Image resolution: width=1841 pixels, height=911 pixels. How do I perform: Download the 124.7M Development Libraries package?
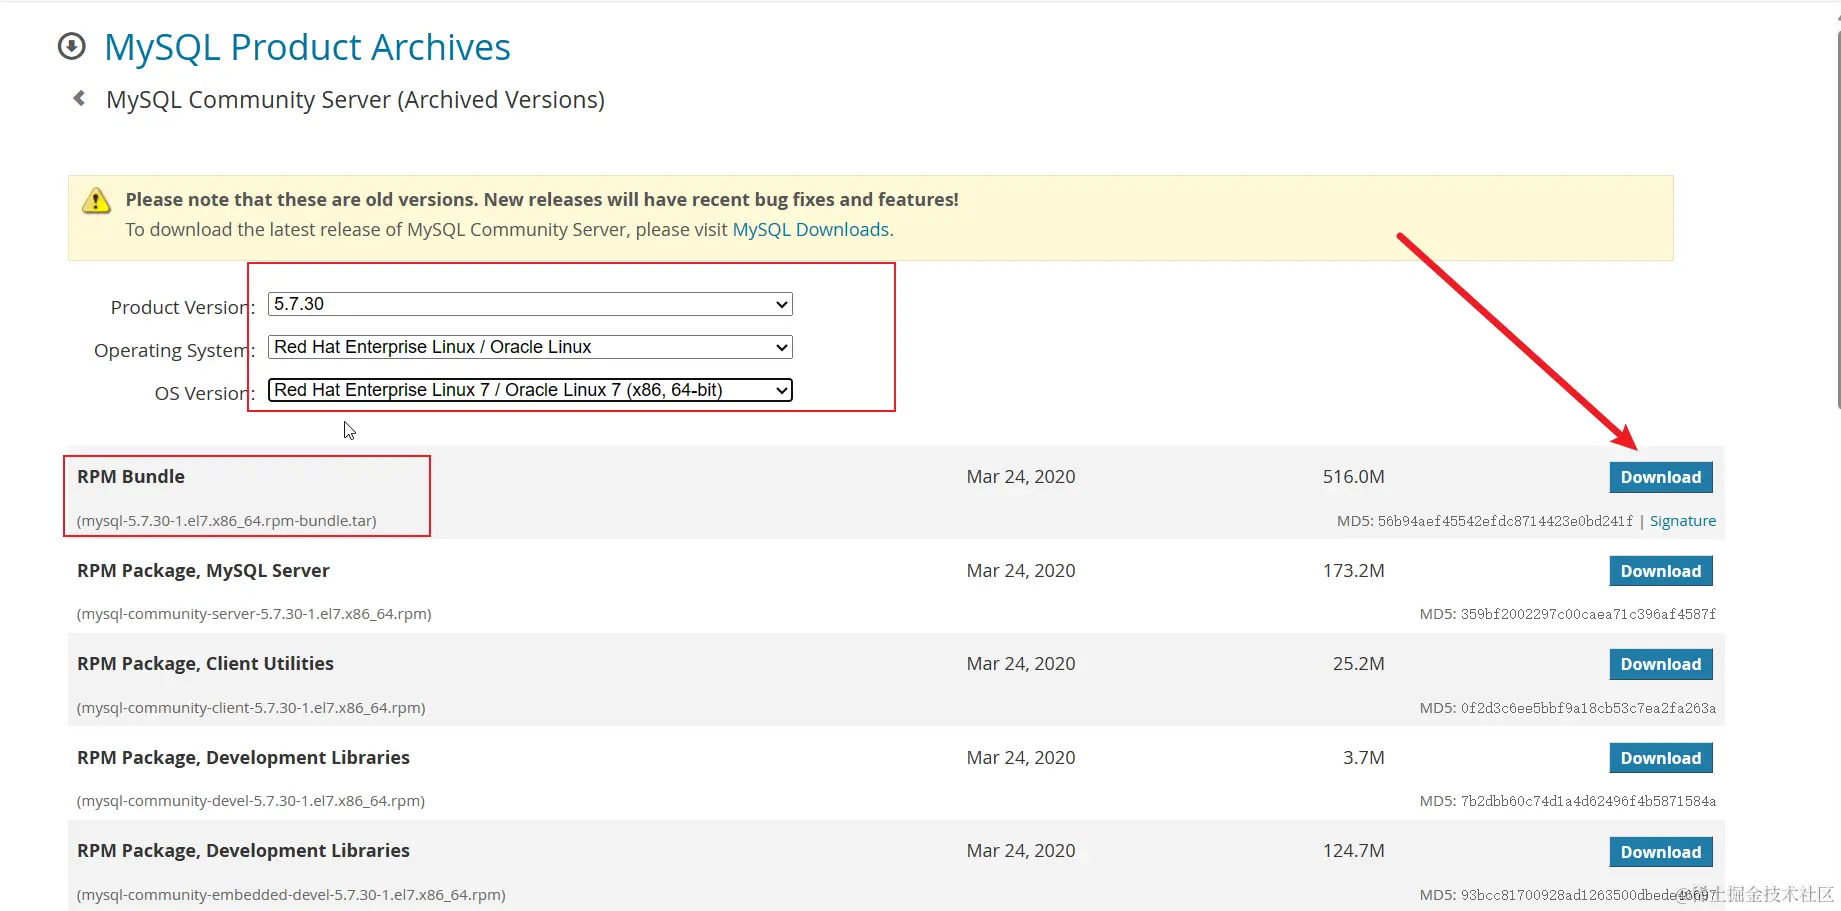pos(1661,852)
